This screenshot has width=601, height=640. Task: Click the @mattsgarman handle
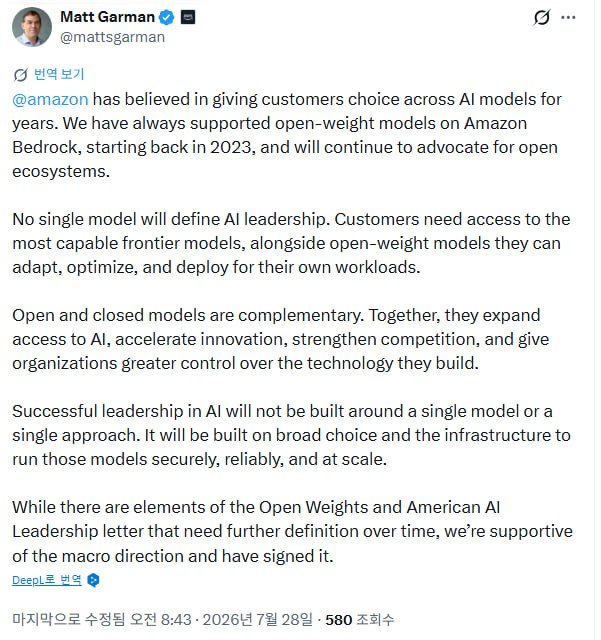(x=112, y=37)
